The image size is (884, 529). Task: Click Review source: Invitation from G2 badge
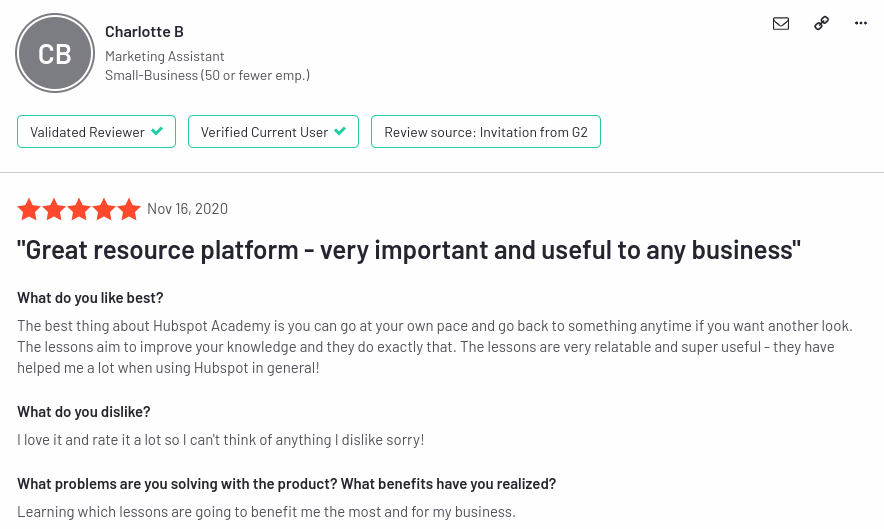pyautogui.click(x=486, y=132)
